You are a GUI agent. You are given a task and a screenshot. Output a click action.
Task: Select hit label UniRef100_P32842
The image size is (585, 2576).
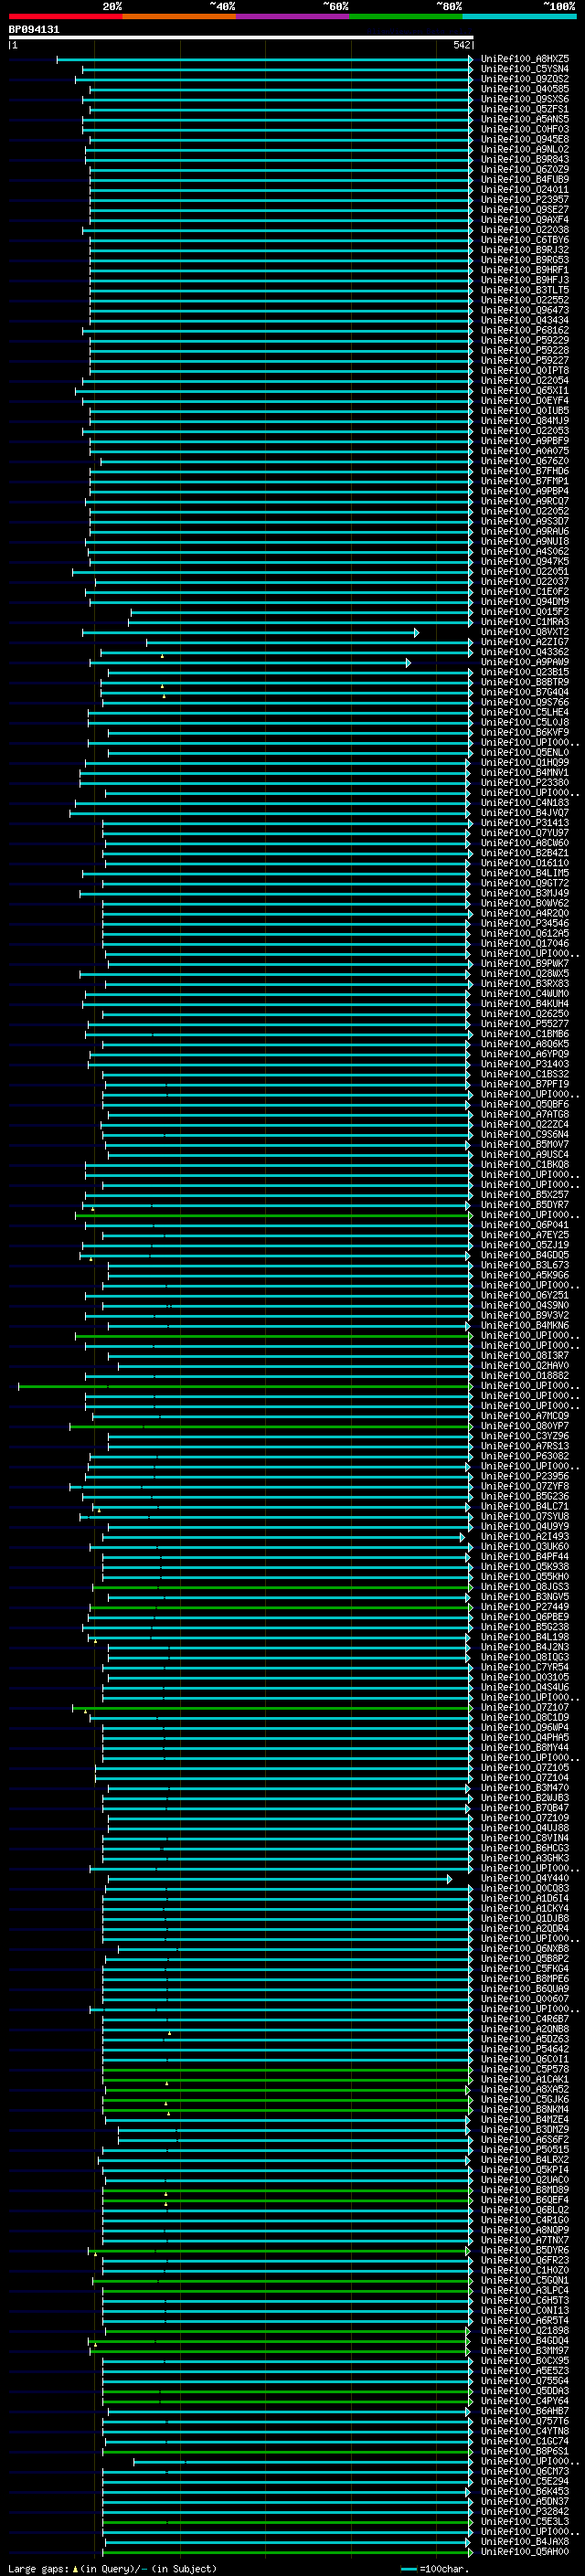point(525,2511)
